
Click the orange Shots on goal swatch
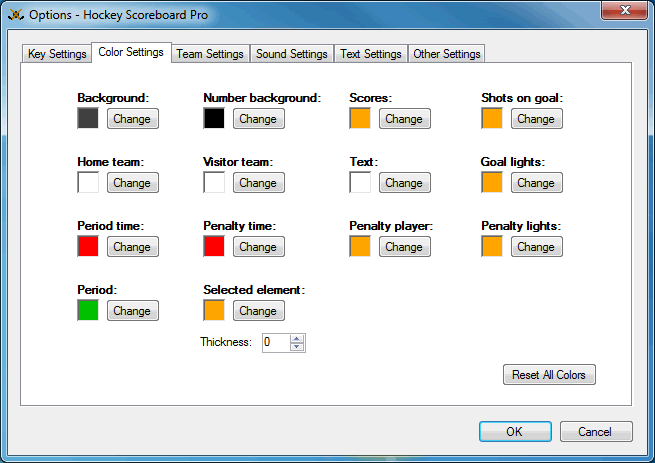pyautogui.click(x=492, y=118)
